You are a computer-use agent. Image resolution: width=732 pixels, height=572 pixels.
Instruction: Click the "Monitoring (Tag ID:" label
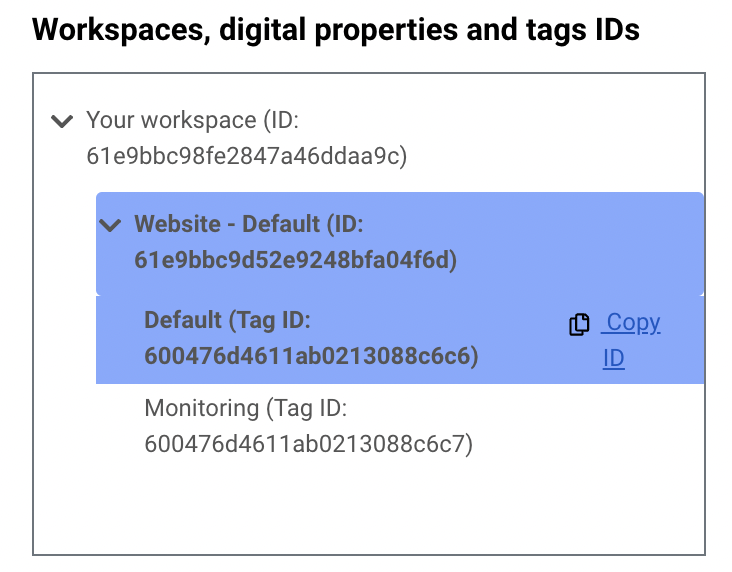(x=246, y=409)
